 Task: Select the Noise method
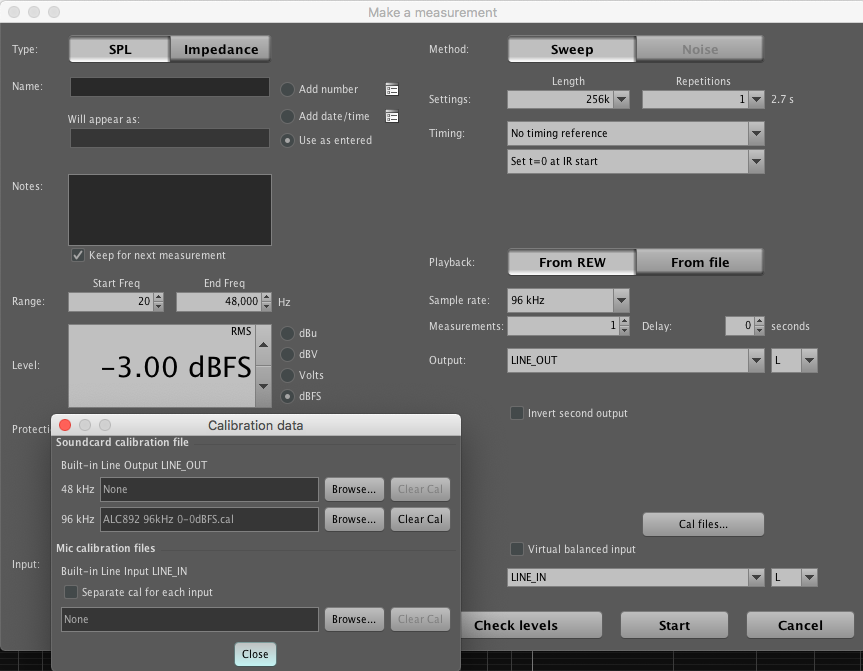tap(700, 50)
